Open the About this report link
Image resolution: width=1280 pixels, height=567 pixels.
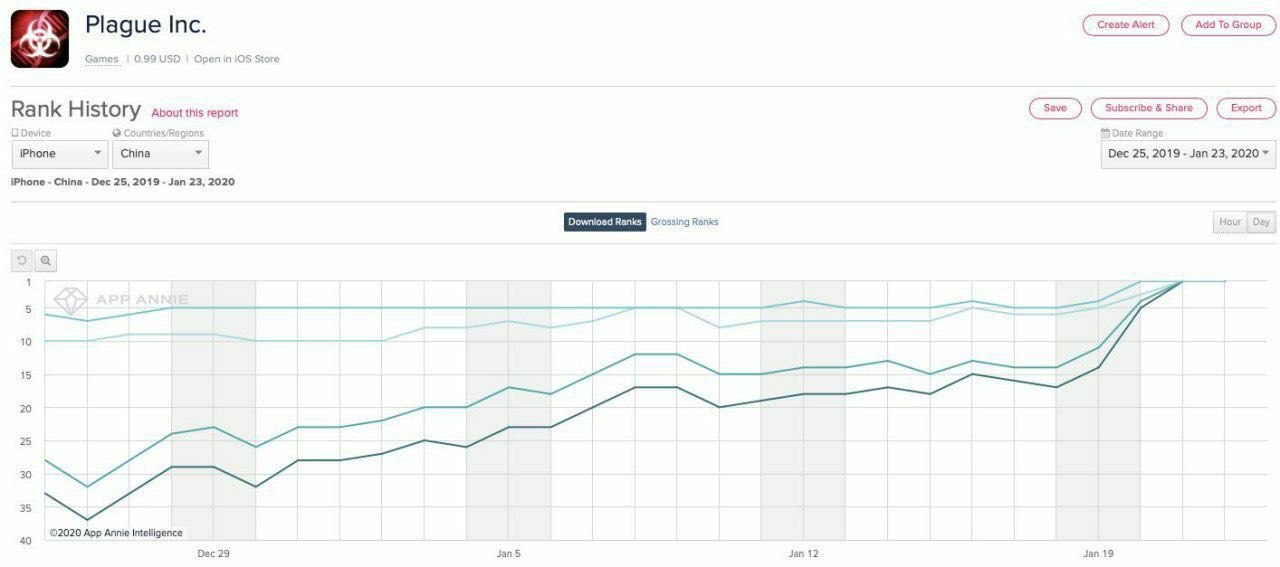coord(195,113)
